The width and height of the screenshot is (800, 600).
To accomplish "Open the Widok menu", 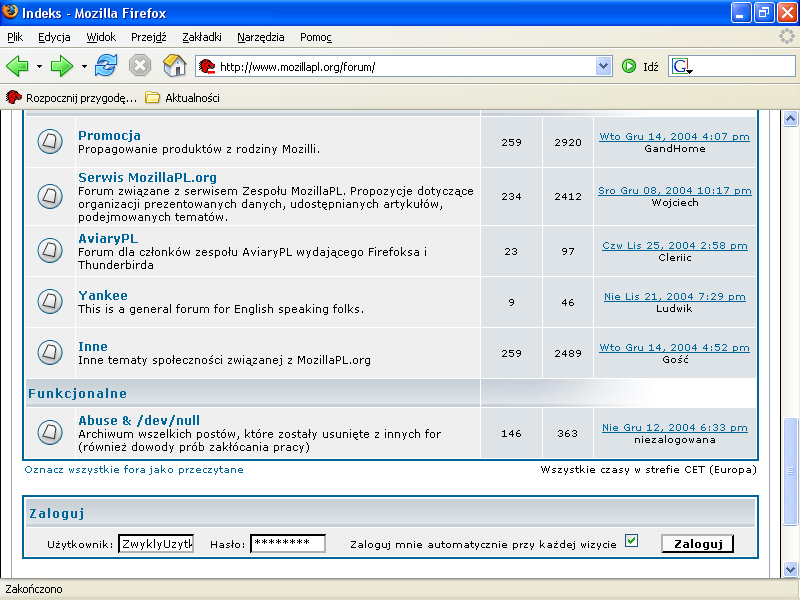I will (101, 37).
